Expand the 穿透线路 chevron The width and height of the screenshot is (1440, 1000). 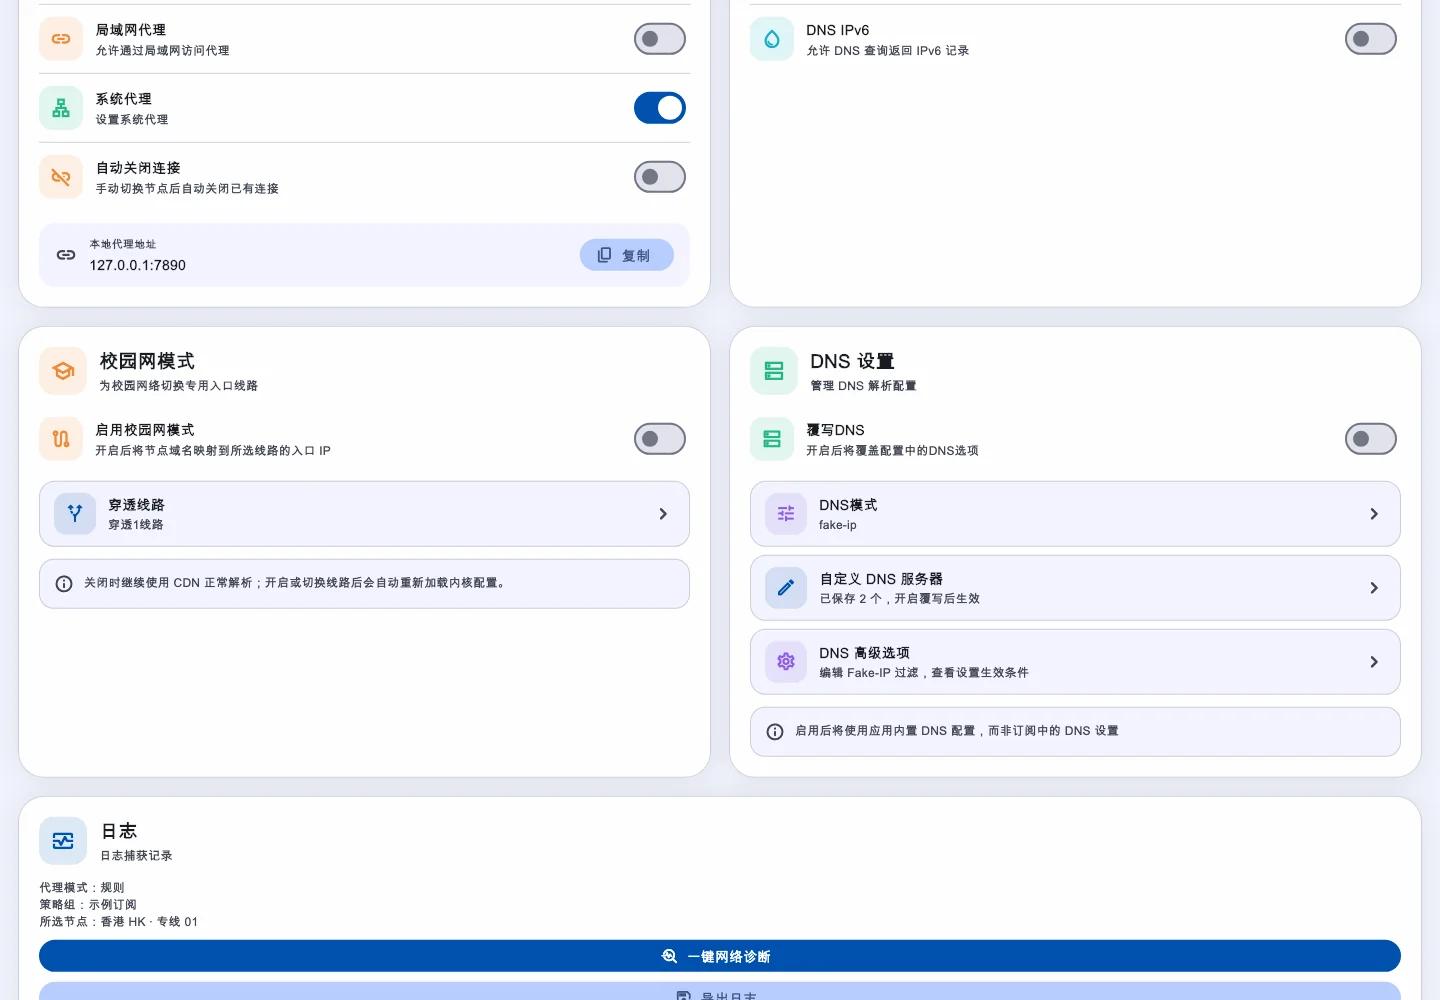coord(663,514)
